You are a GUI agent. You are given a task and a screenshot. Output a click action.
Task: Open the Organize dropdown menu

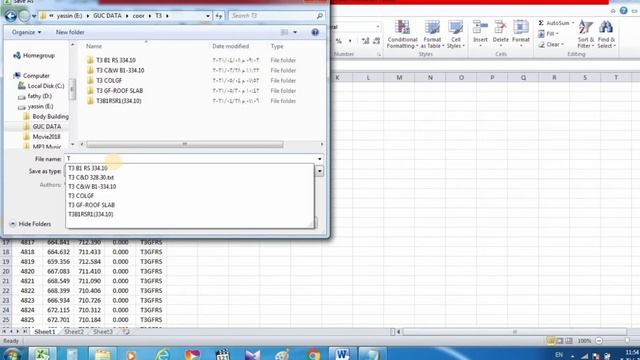26,32
